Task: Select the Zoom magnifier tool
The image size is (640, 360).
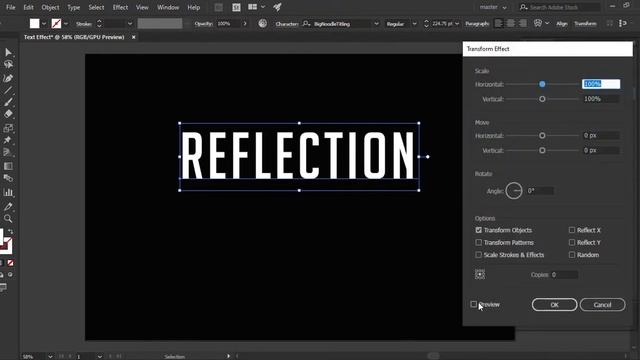Action: click(8, 219)
